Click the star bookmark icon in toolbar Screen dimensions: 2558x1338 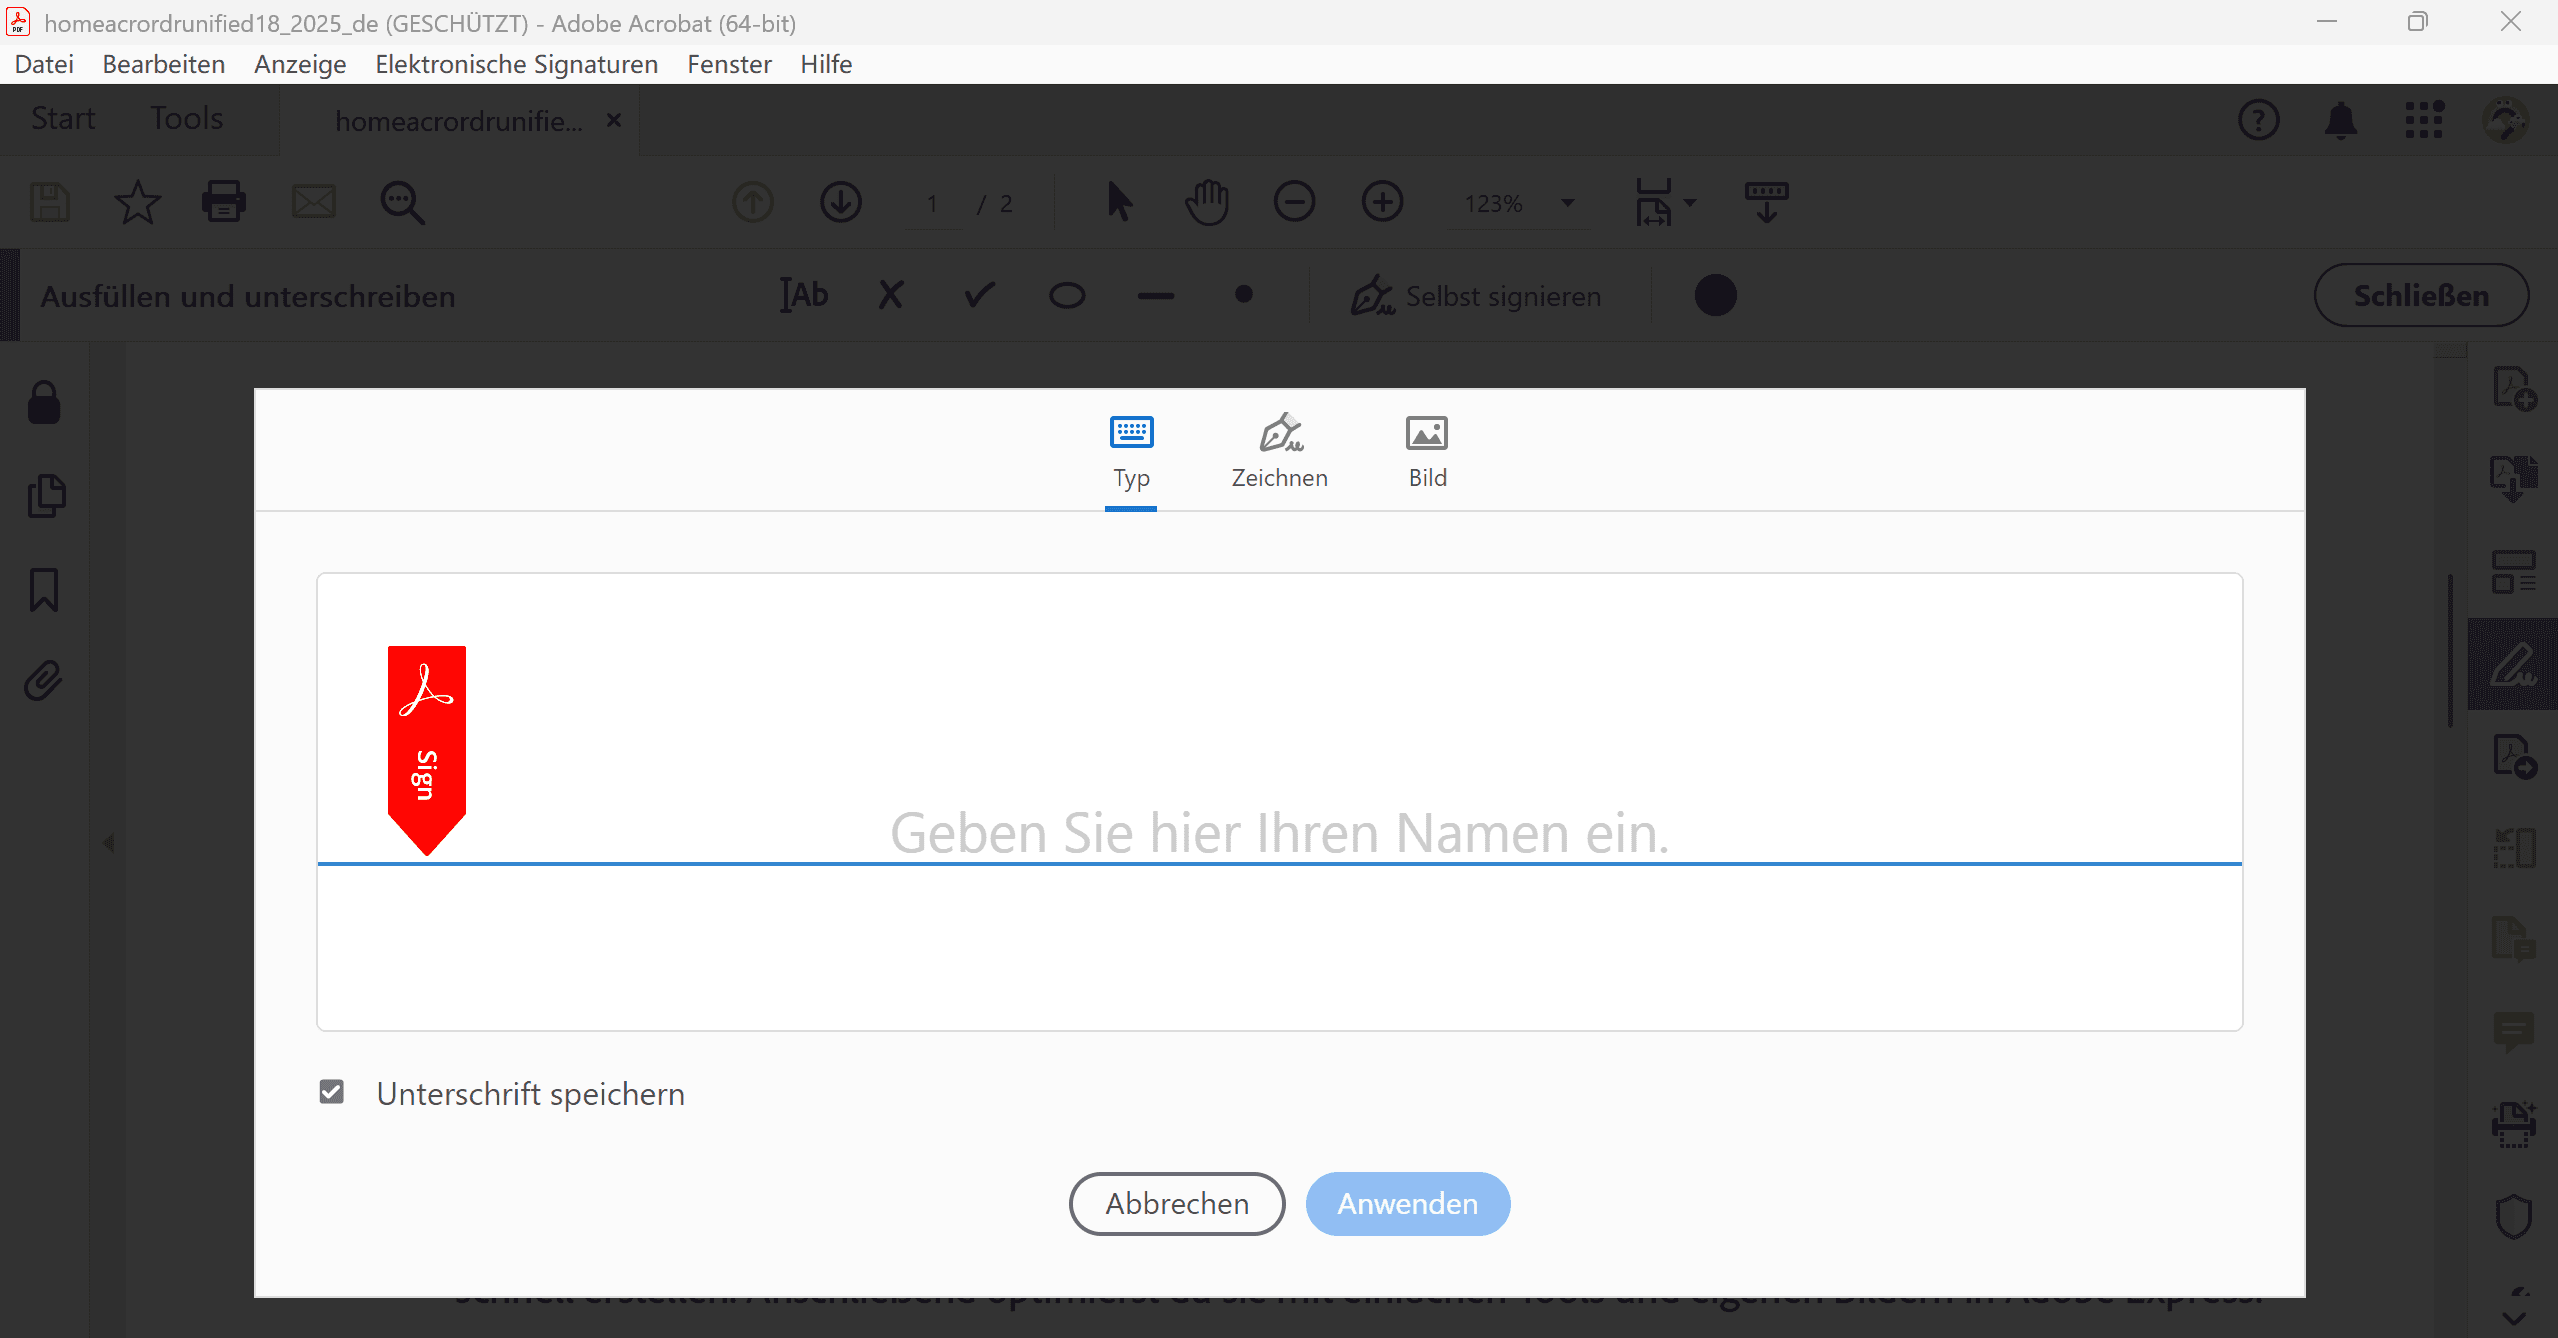137,203
